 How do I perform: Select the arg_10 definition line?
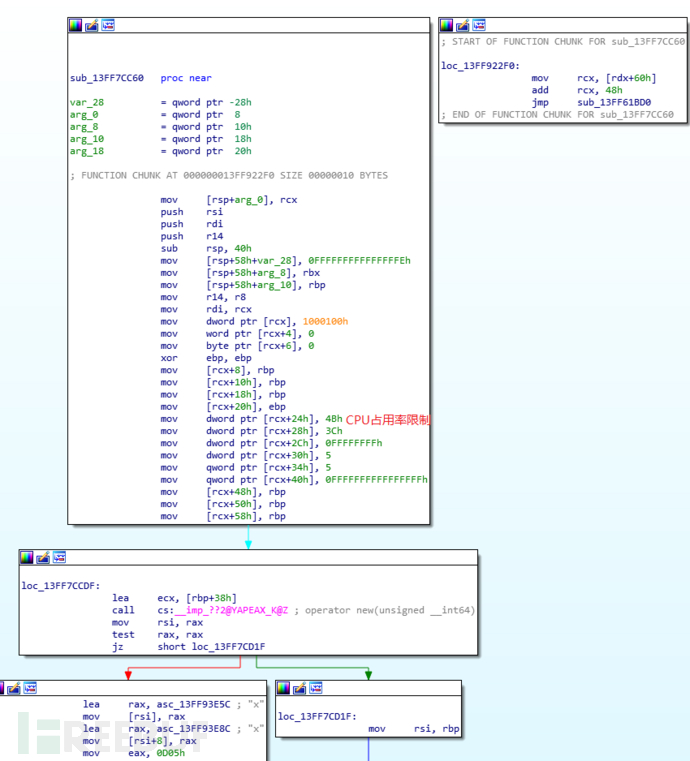tap(161, 139)
